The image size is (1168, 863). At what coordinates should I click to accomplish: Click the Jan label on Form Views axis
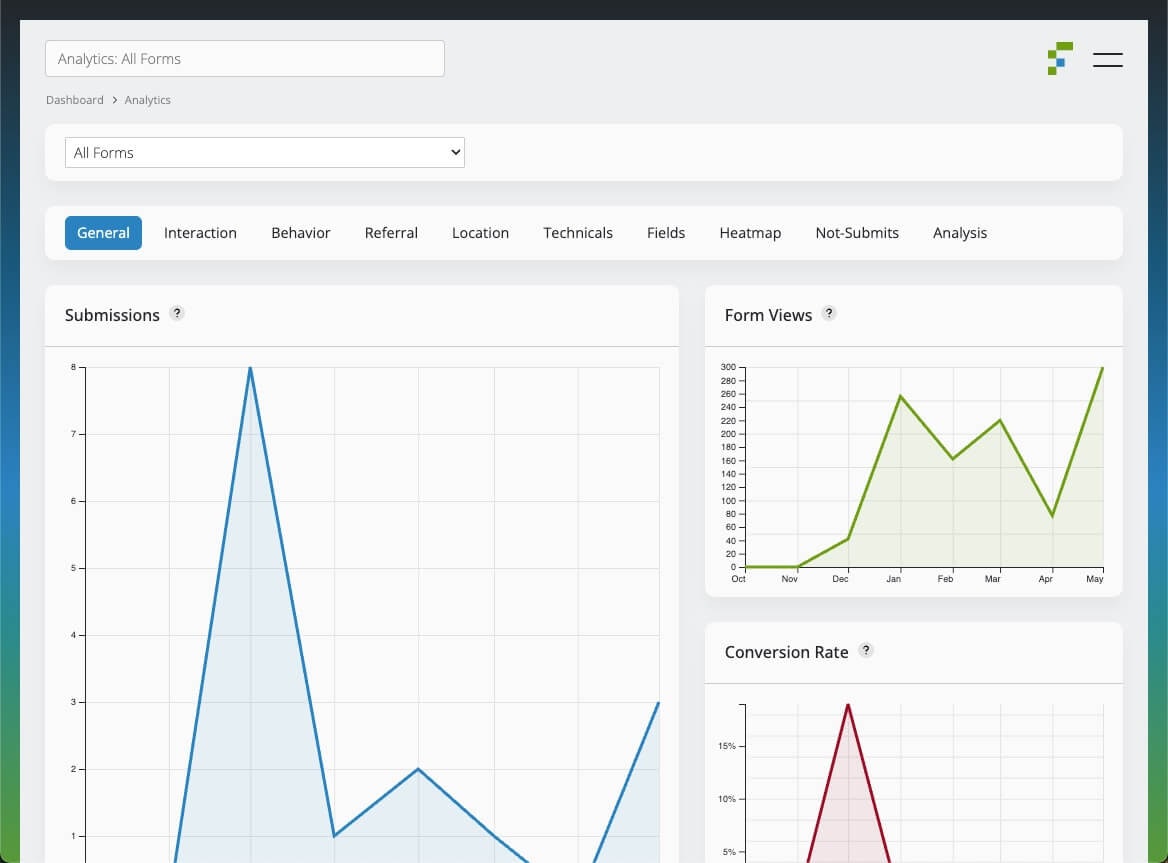893,579
